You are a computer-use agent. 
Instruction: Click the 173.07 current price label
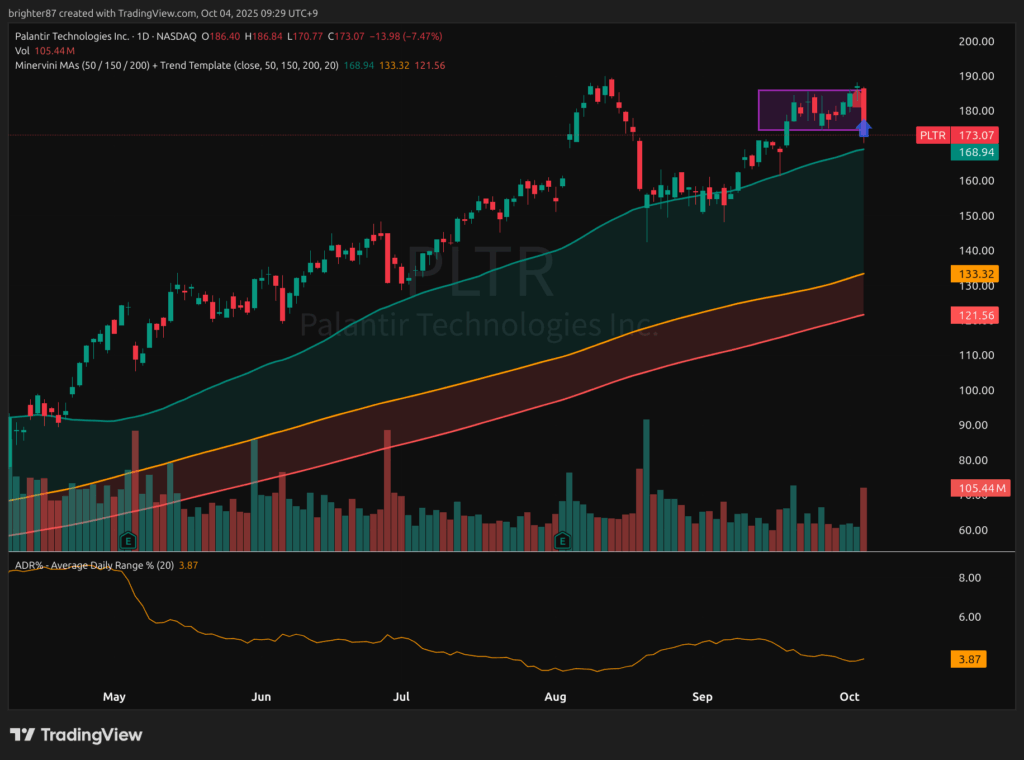point(975,135)
